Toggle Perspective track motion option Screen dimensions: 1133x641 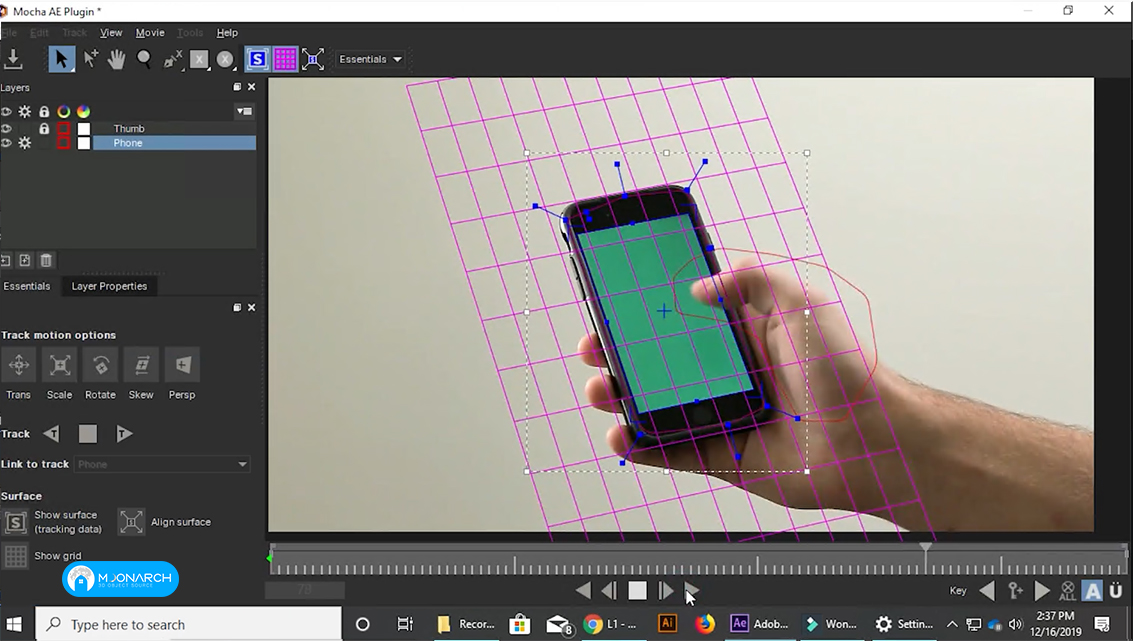coord(182,365)
